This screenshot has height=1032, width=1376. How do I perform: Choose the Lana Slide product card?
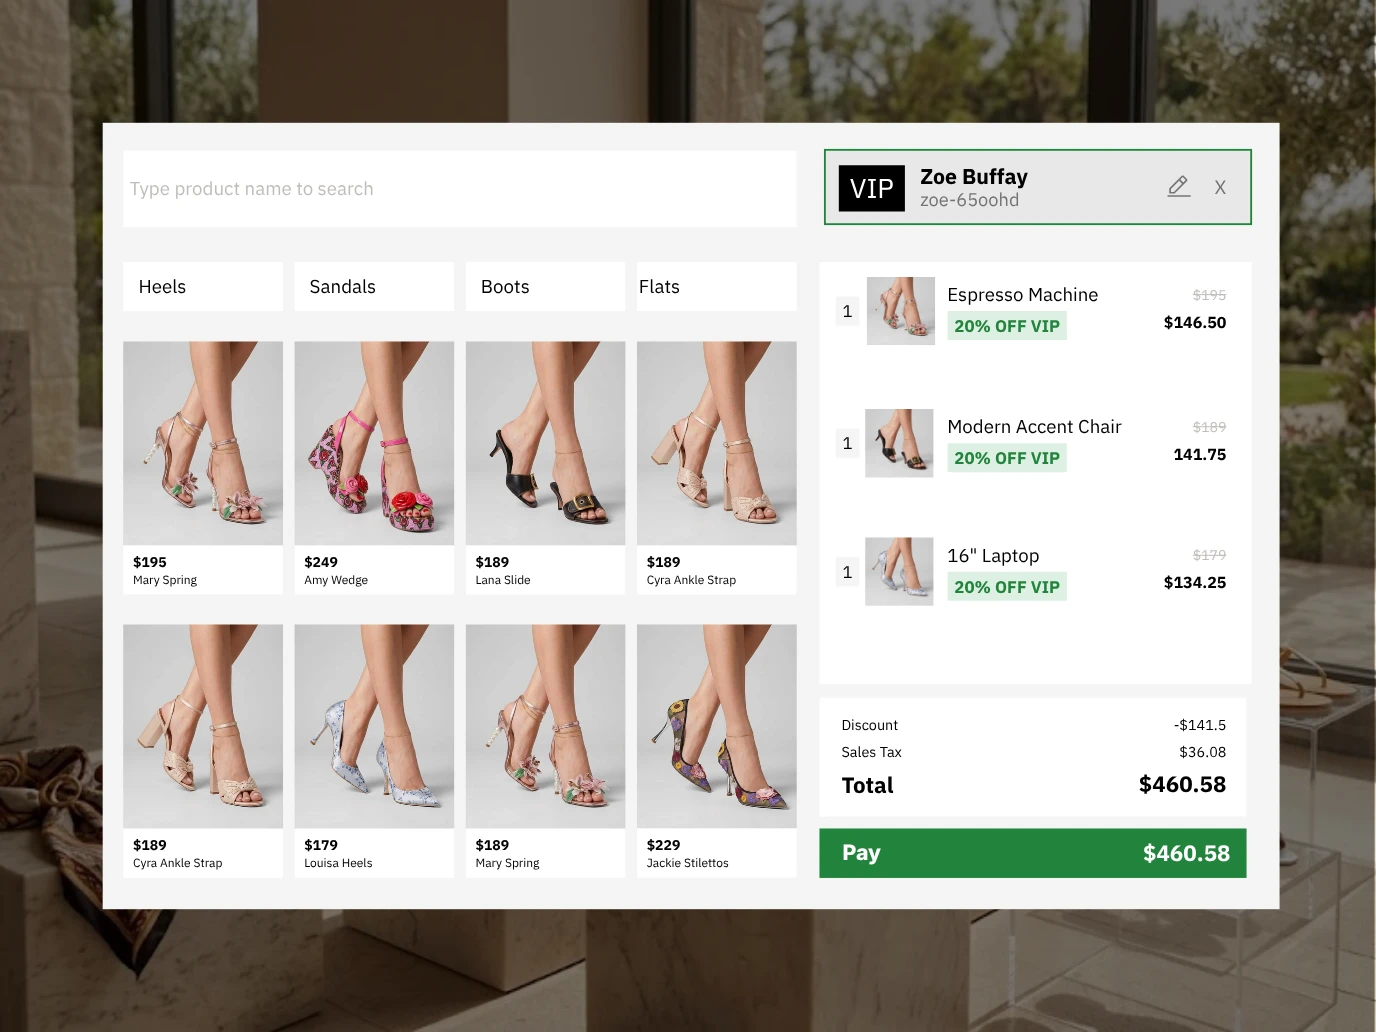coord(545,468)
